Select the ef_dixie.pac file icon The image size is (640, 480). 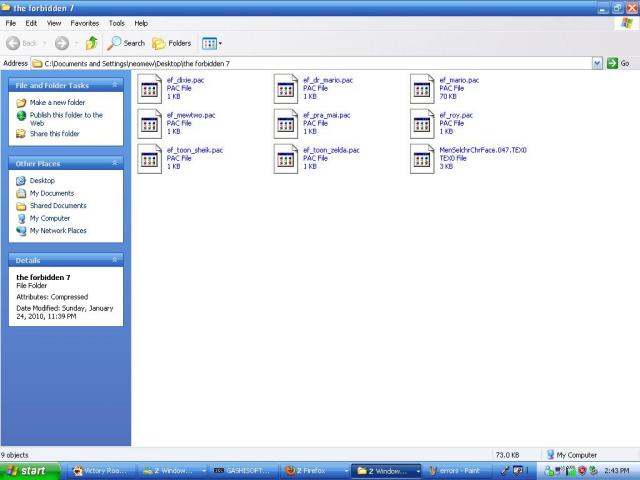coord(149,88)
